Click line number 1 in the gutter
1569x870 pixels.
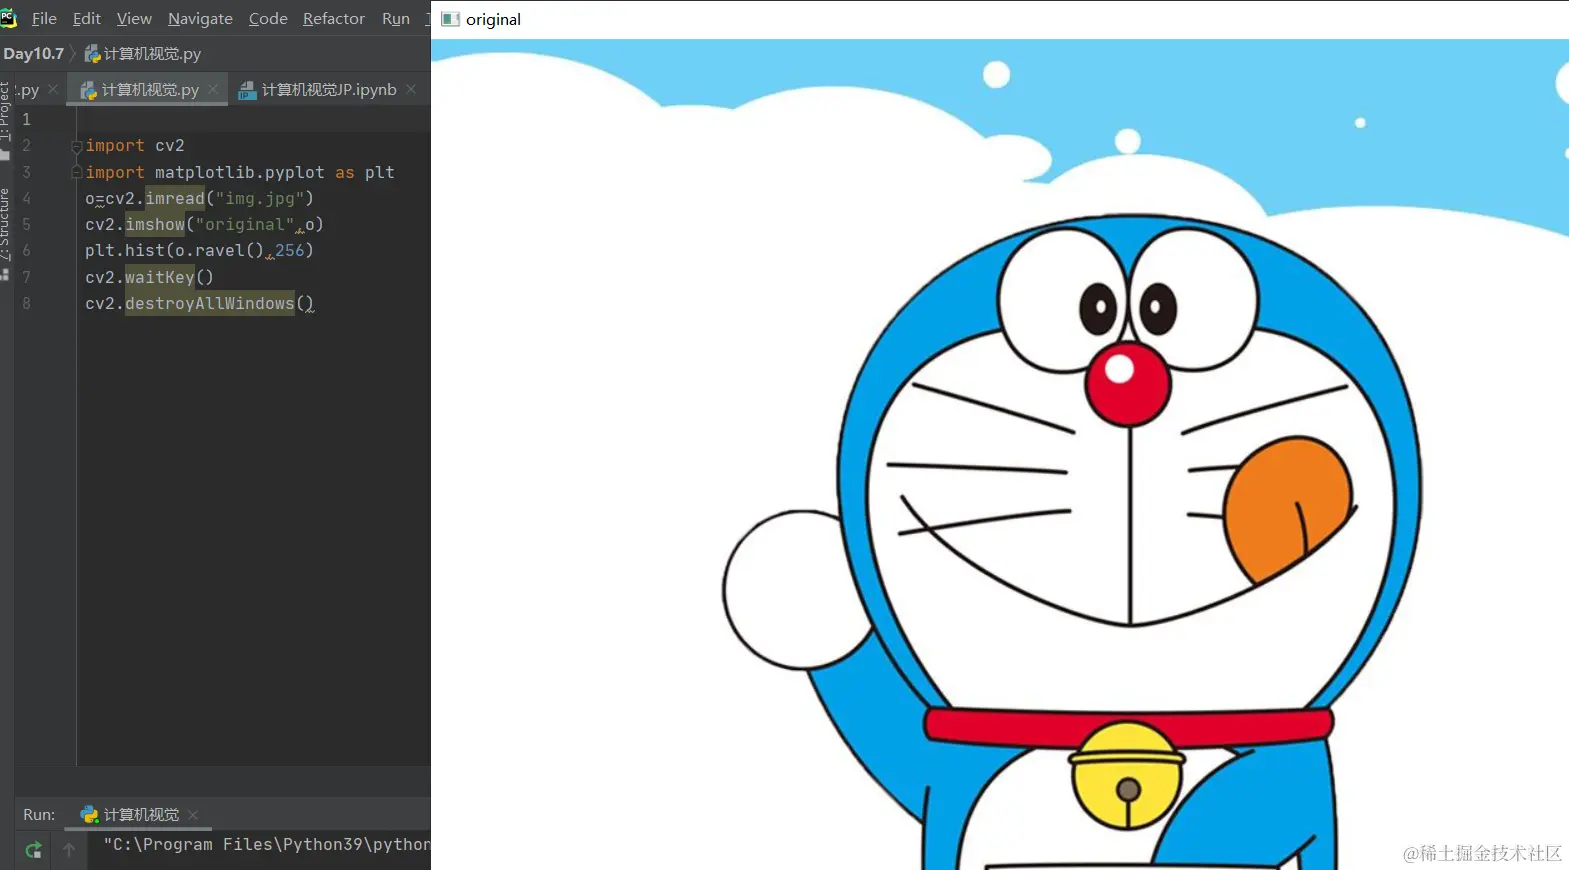pos(27,119)
